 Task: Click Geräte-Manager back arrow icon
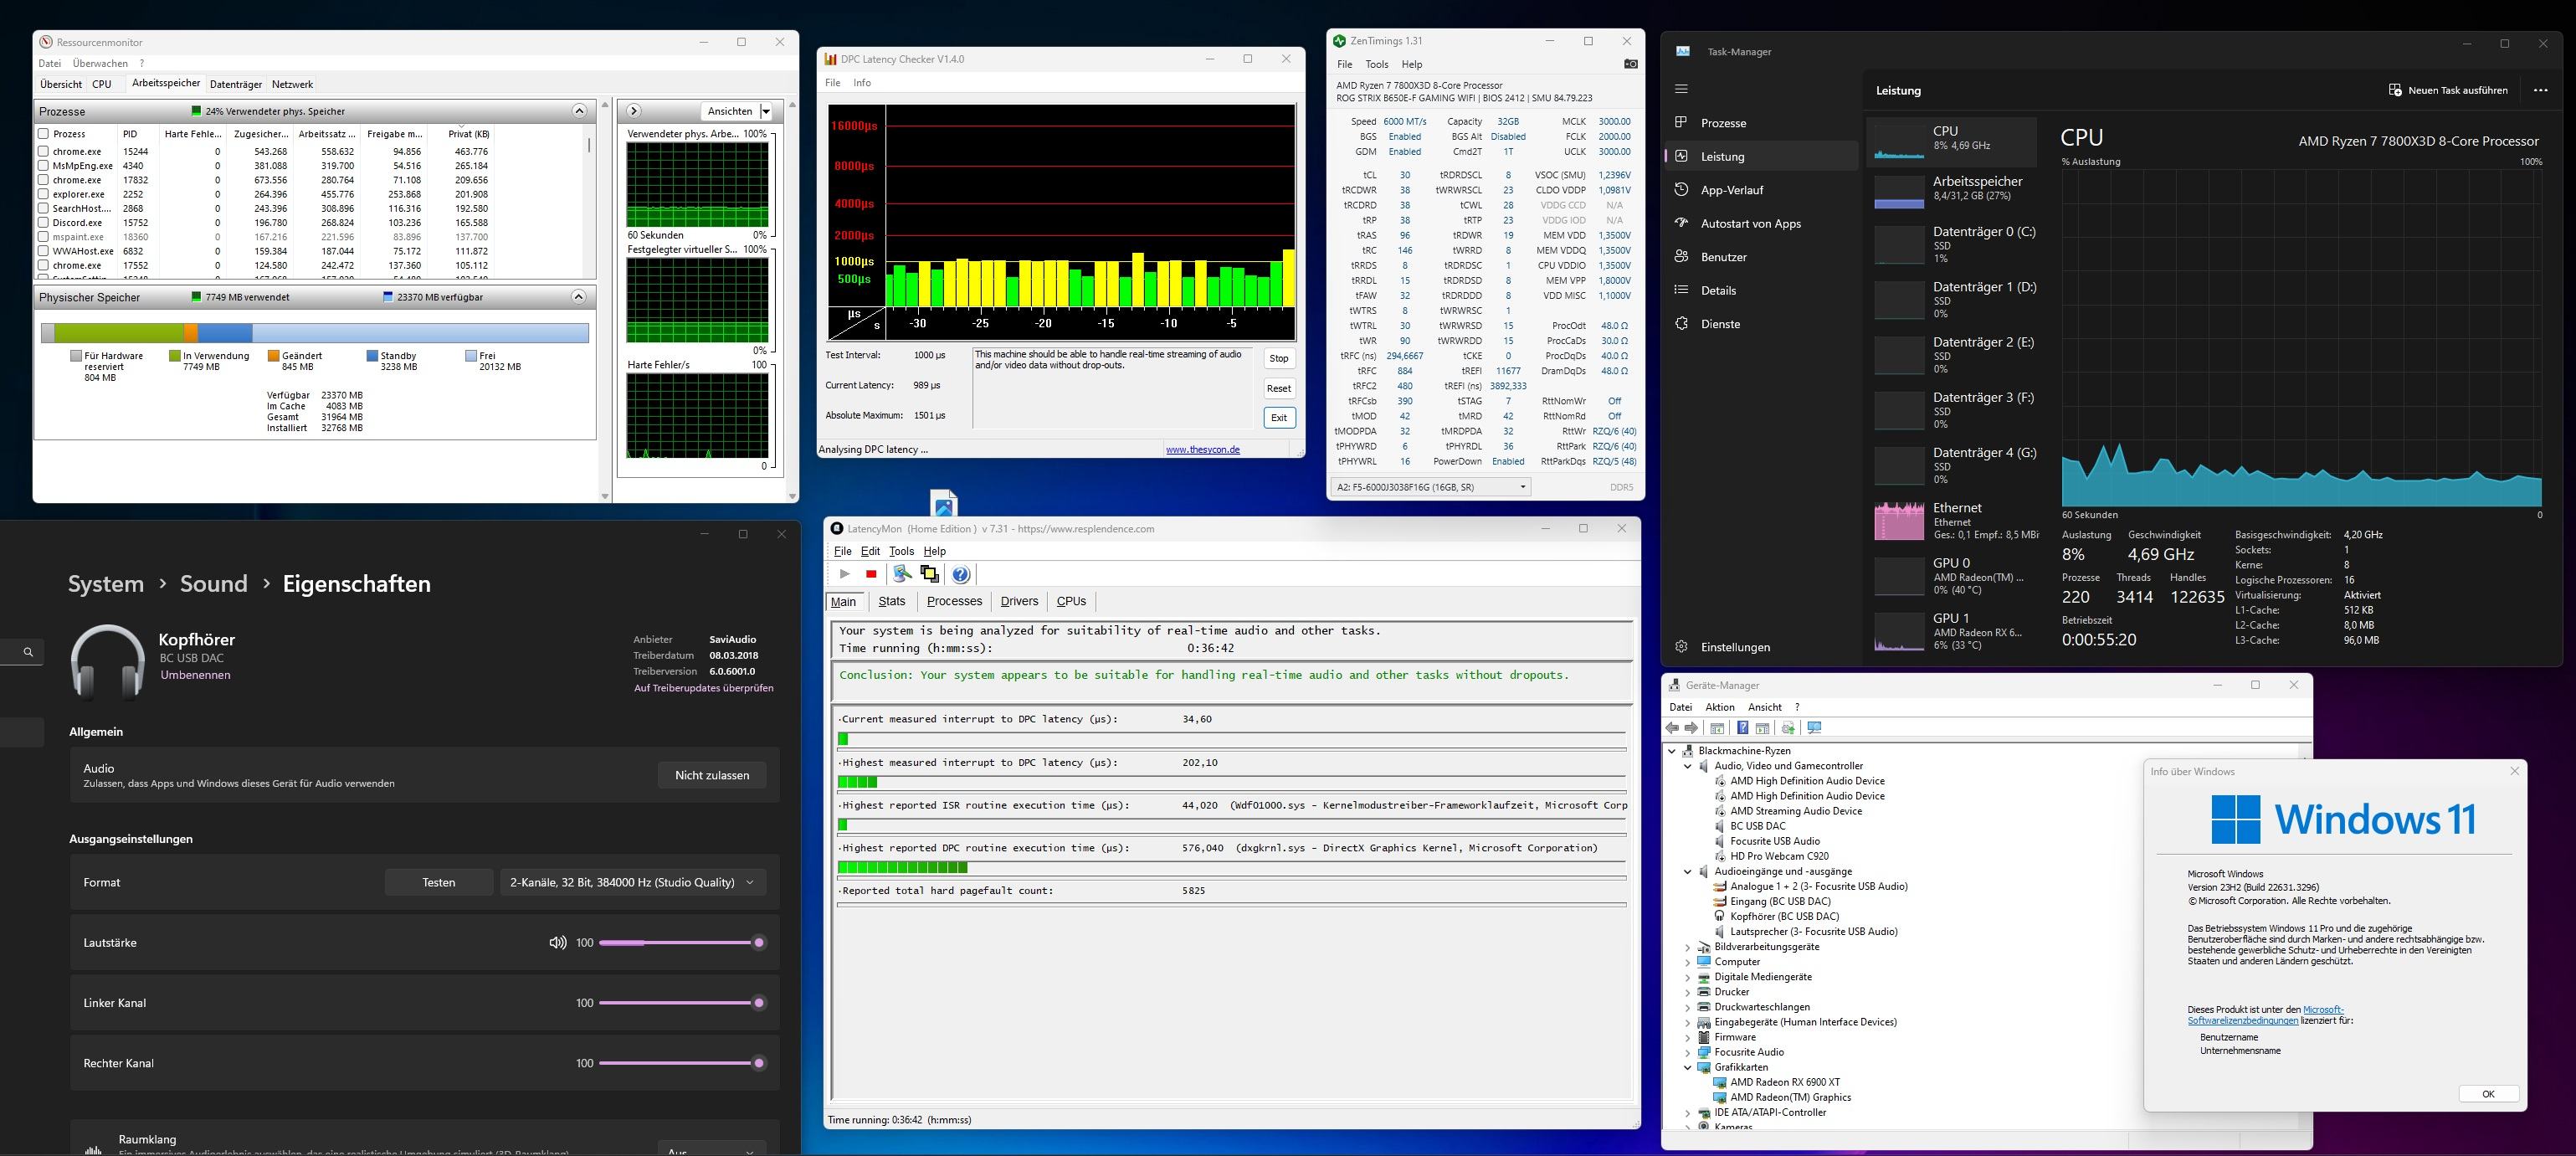coord(1672,728)
